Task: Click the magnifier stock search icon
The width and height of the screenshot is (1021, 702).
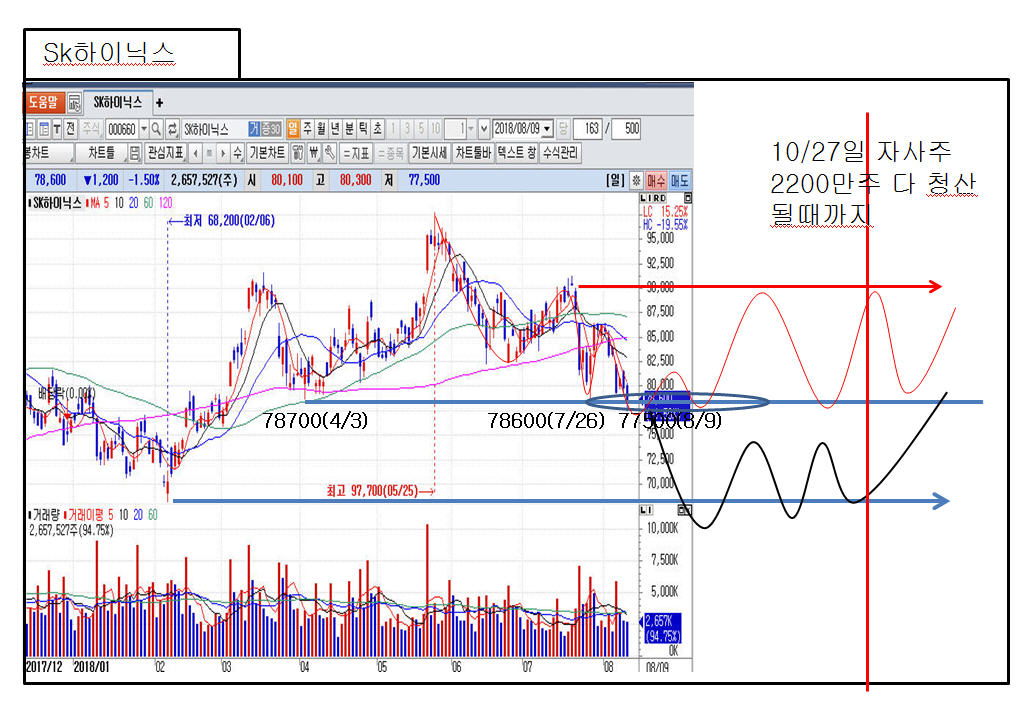Action: pyautogui.click(x=157, y=129)
